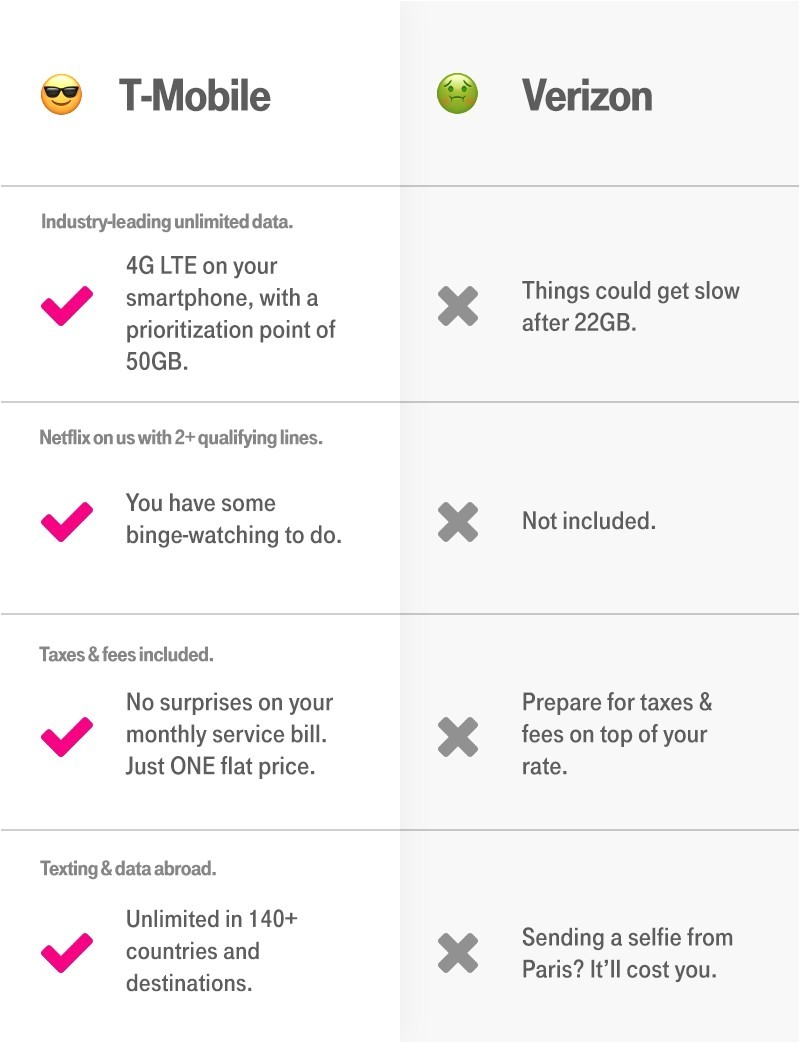Click the gray X next to Not included
Screen dimensions: 800x1043
[458, 522]
